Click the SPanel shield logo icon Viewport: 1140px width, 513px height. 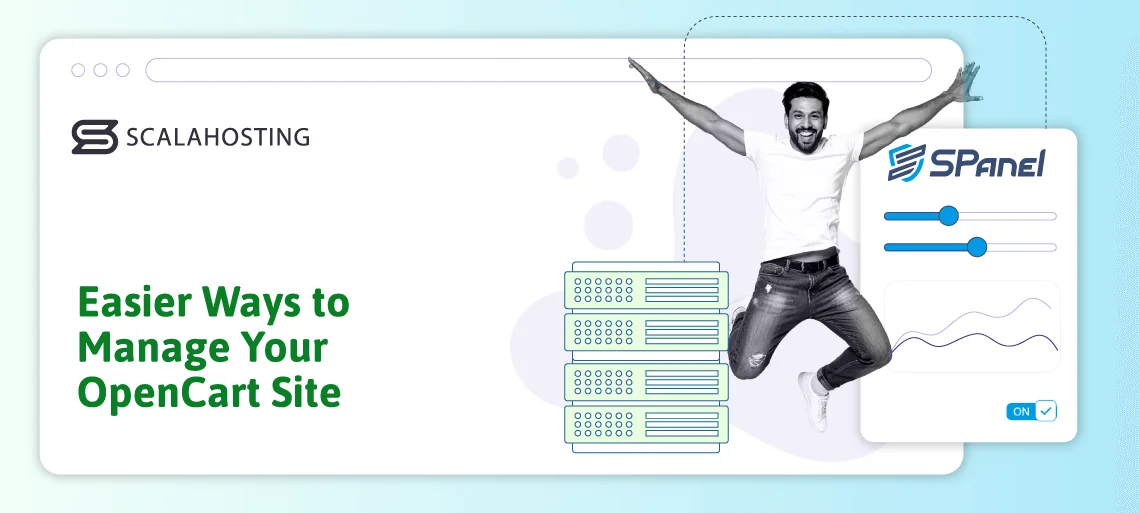[907, 162]
